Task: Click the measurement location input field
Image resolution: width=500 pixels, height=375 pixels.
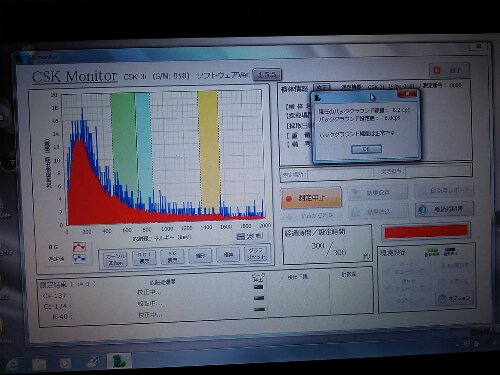Action: tap(340, 174)
